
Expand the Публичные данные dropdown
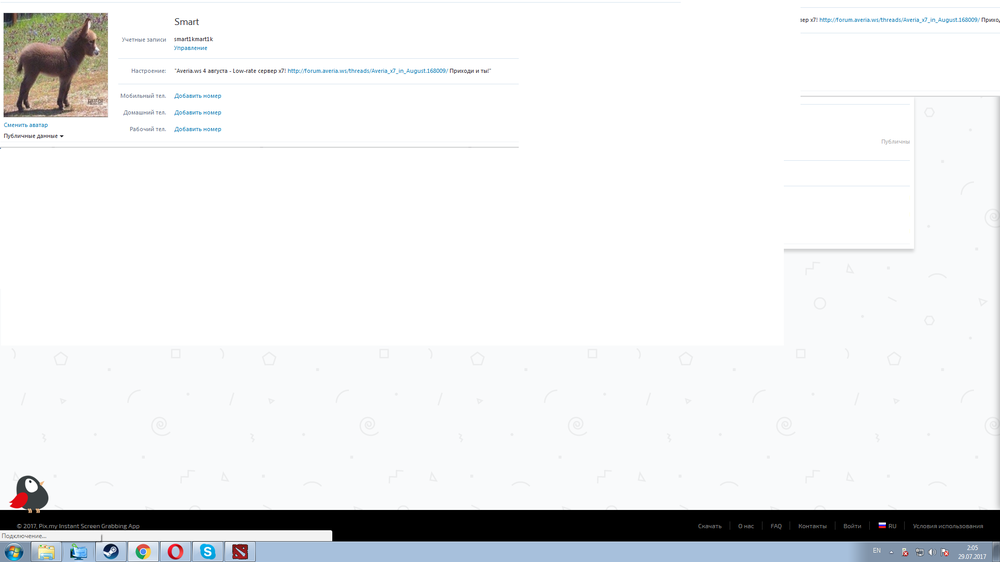(33, 136)
